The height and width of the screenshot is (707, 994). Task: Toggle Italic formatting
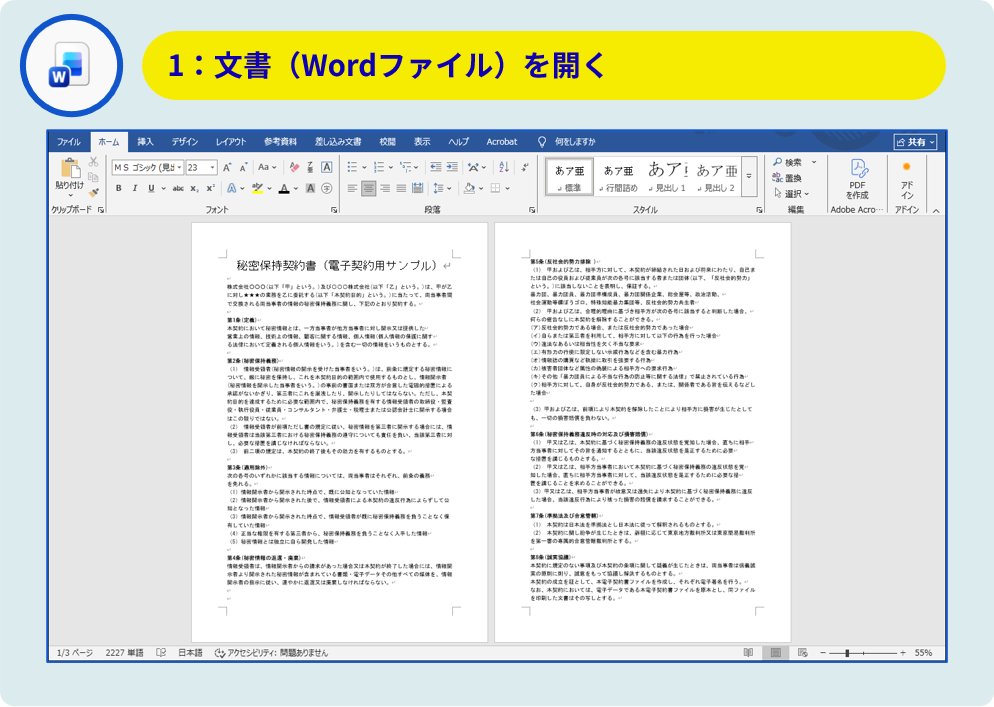[134, 188]
